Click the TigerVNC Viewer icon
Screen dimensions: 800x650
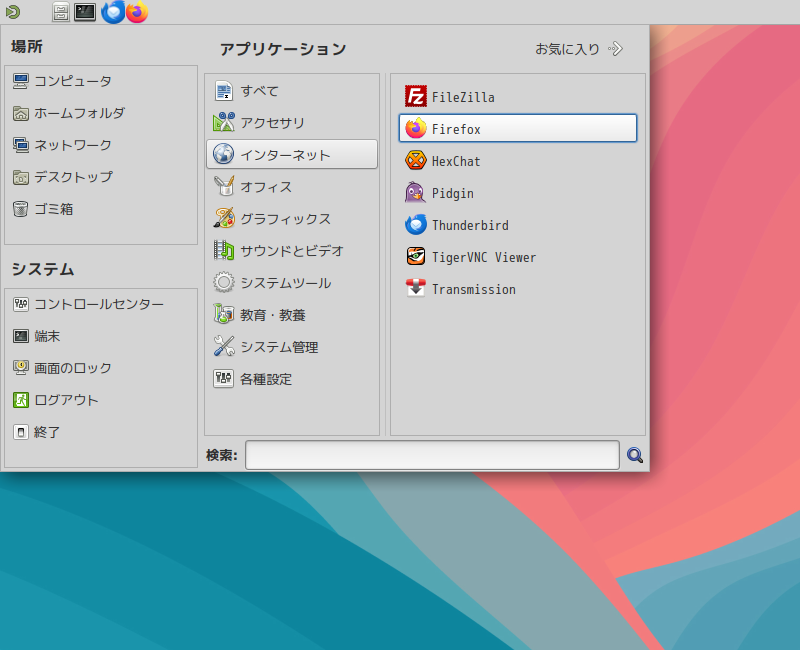pos(415,257)
